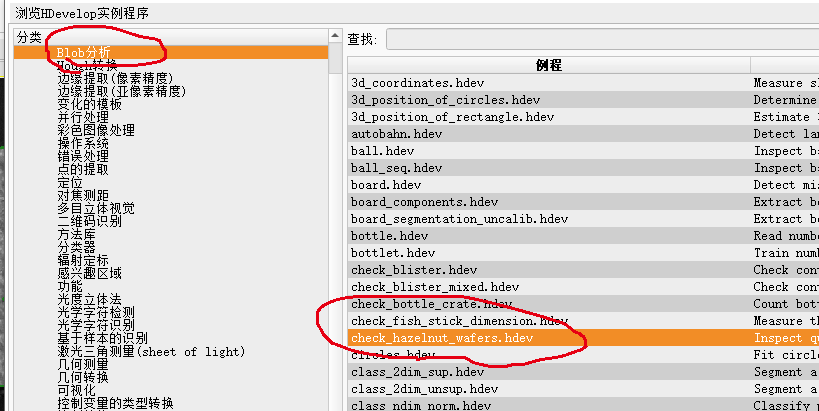Sort by the 例程 column header
This screenshot has height=411, width=819.
pos(549,65)
